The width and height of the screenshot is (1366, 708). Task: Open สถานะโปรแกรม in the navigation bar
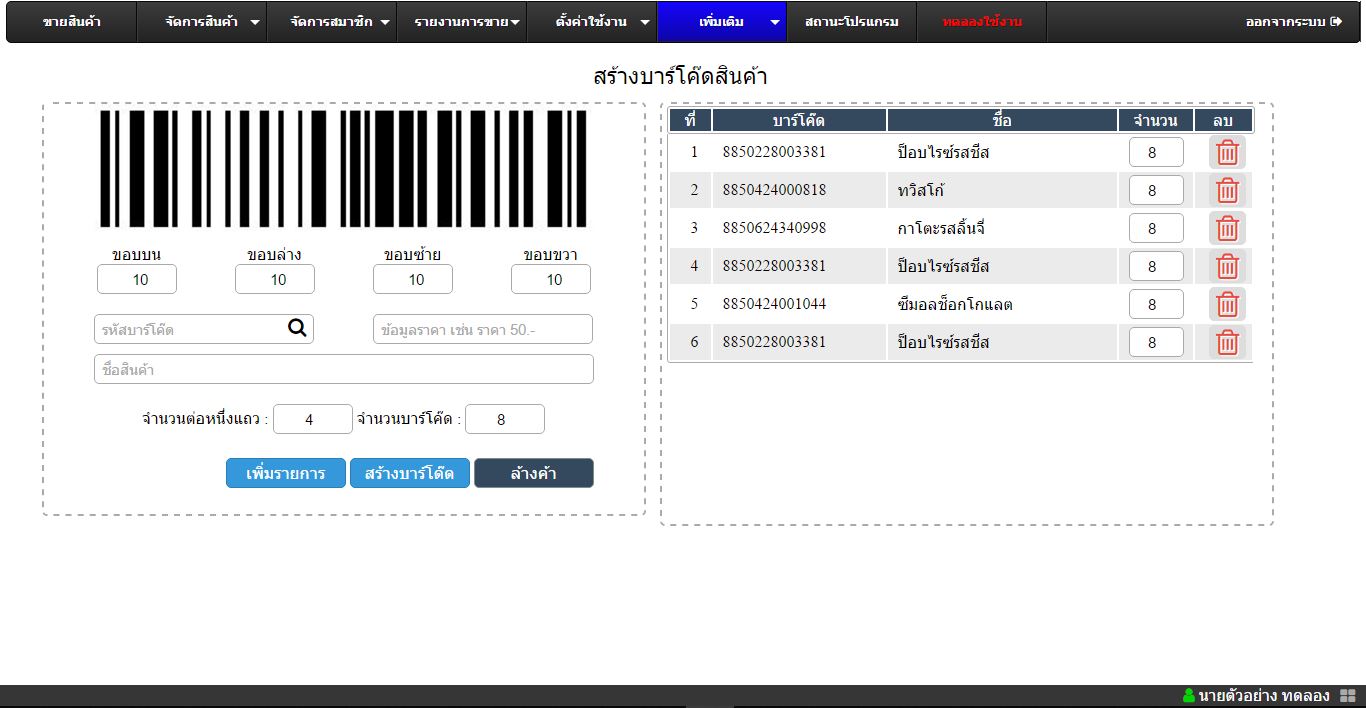tap(851, 22)
